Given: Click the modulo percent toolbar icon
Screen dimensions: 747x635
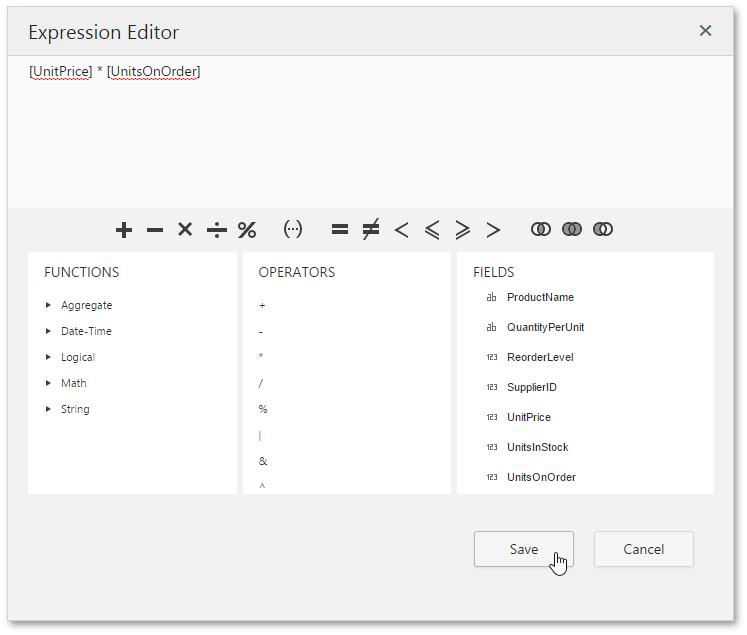Looking at the screenshot, I should tap(247, 230).
